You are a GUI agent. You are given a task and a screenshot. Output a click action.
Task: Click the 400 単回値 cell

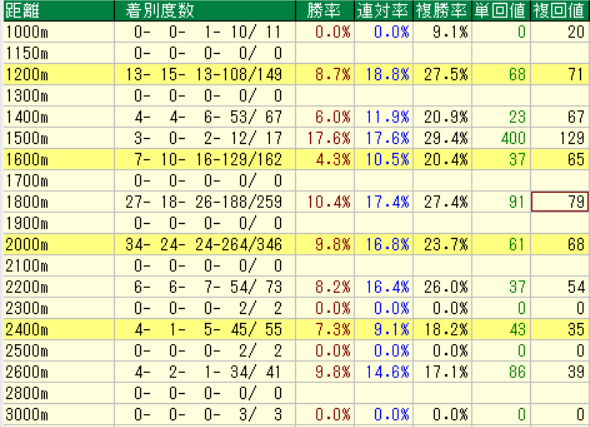tap(501, 138)
